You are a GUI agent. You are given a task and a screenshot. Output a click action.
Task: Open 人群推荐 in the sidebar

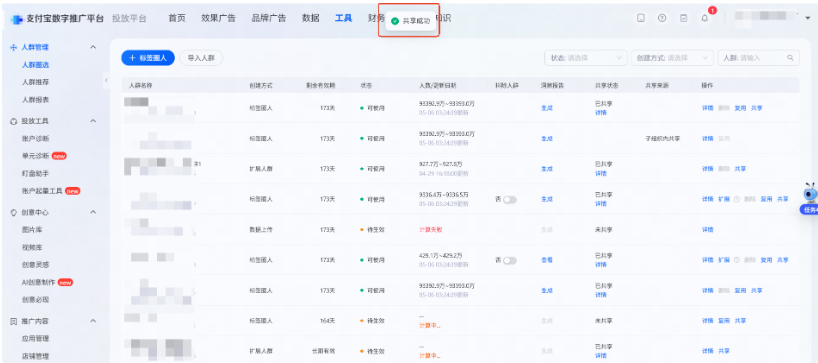[x=35, y=82]
